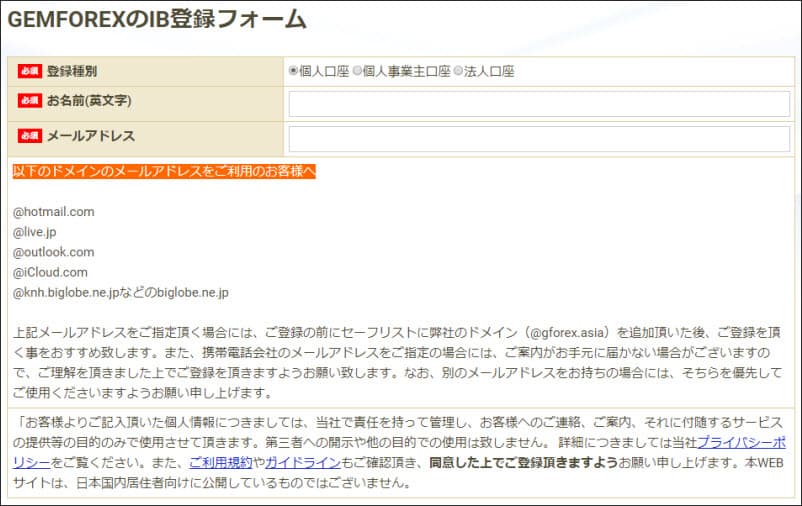This screenshot has width=802, height=506.
Task: Click the お名前(英文字) field label
Action: pos(89,100)
